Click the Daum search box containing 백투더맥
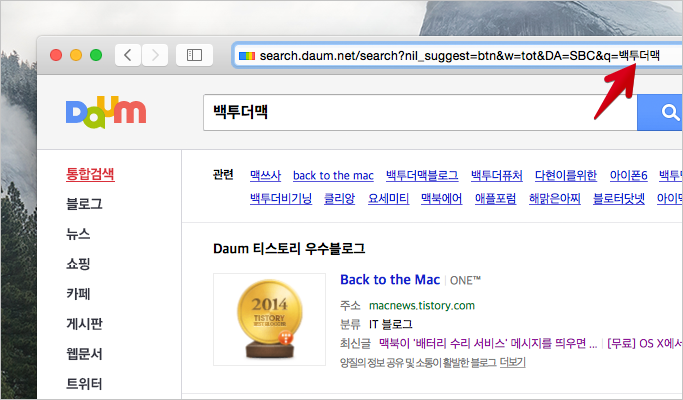 click(x=420, y=112)
